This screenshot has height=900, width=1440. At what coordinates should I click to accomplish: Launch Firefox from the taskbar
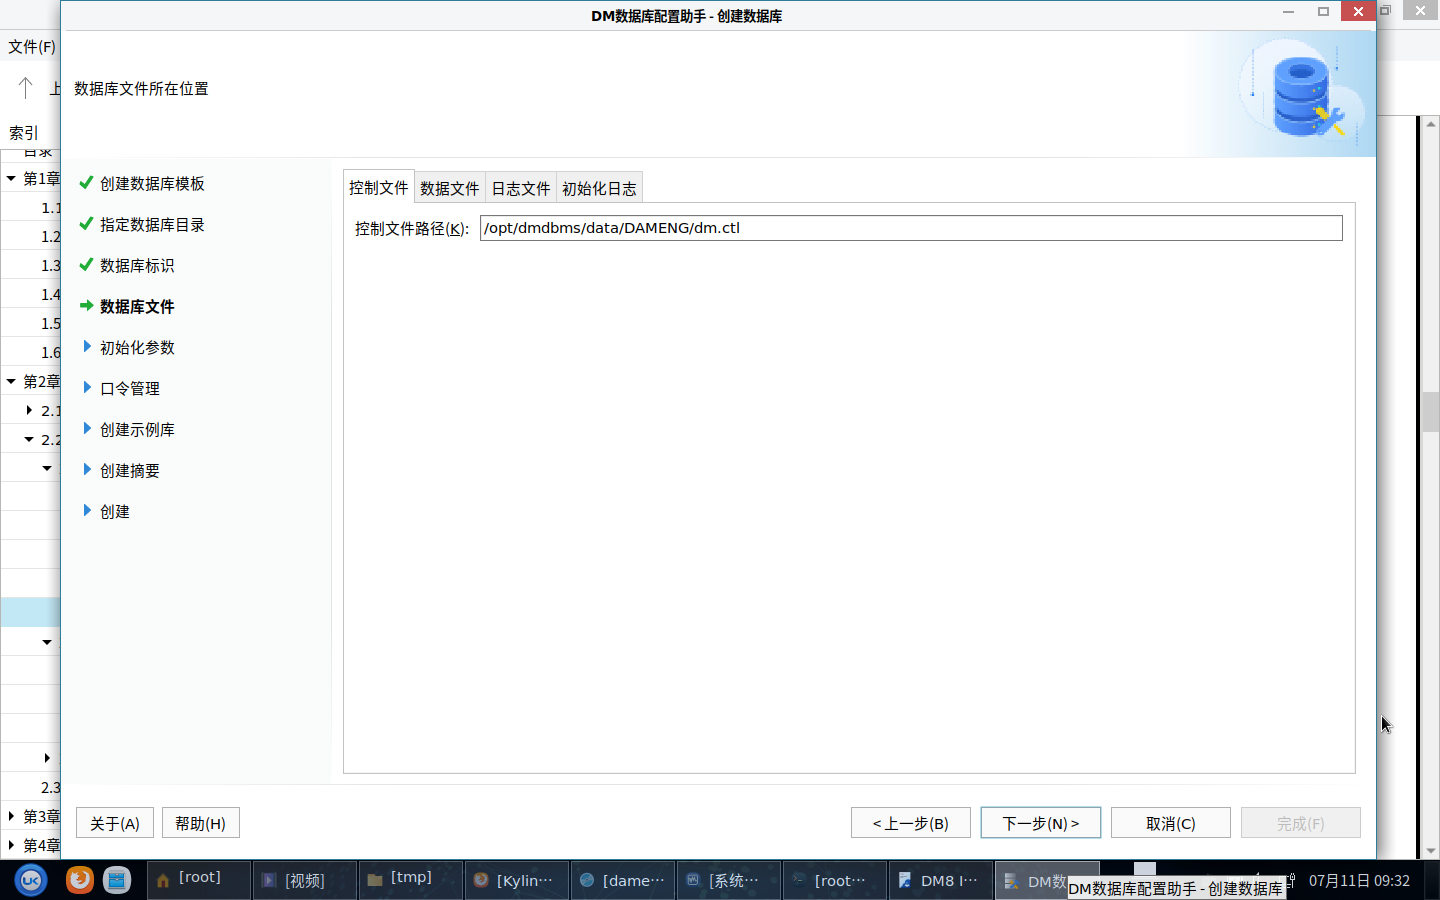coord(79,880)
